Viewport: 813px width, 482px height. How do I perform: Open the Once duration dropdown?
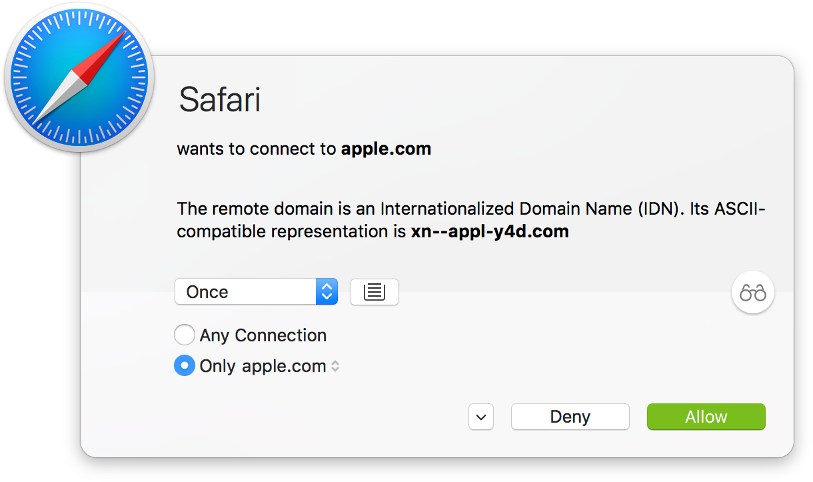(x=256, y=292)
